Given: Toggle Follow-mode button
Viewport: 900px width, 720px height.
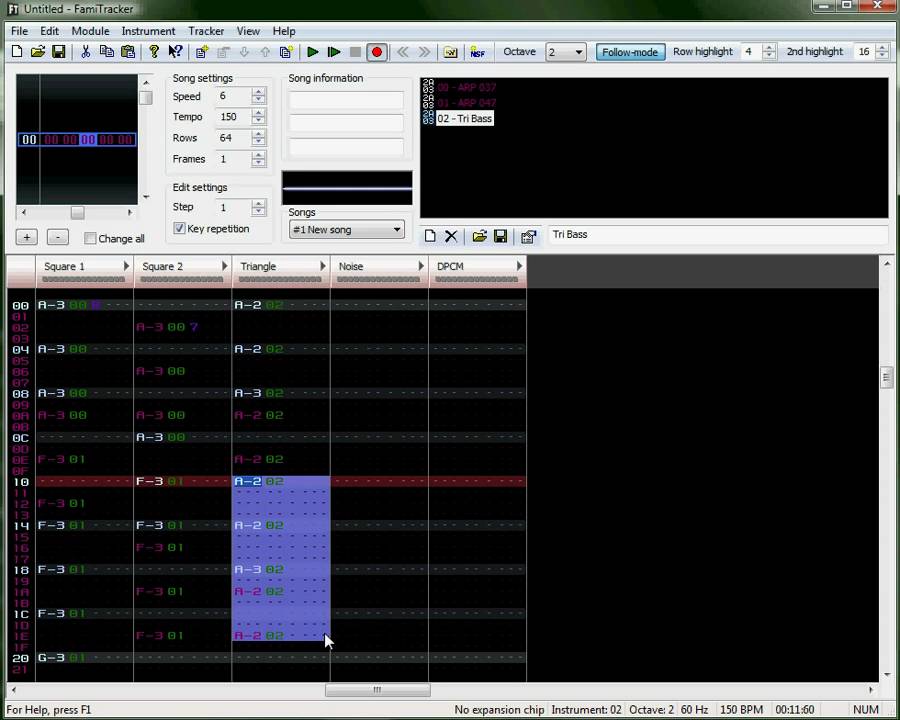Looking at the screenshot, I should coord(630,52).
